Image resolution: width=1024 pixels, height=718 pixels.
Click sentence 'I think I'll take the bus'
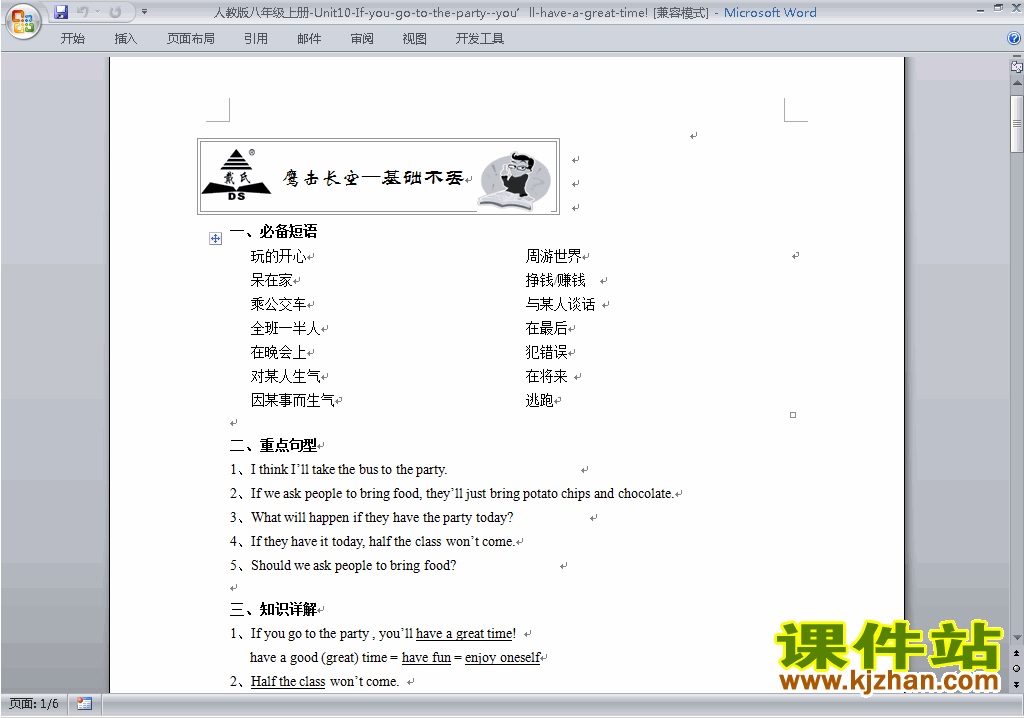tap(349, 469)
